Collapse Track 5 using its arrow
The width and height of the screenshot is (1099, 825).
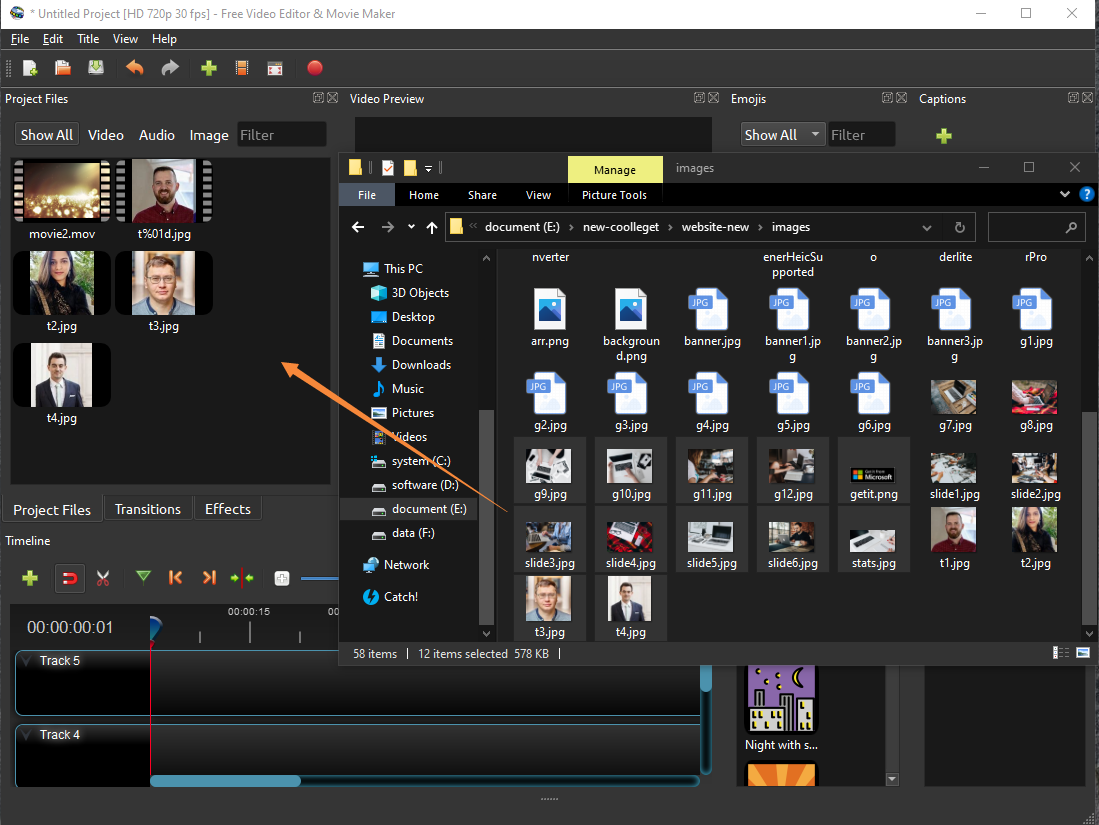(28, 661)
